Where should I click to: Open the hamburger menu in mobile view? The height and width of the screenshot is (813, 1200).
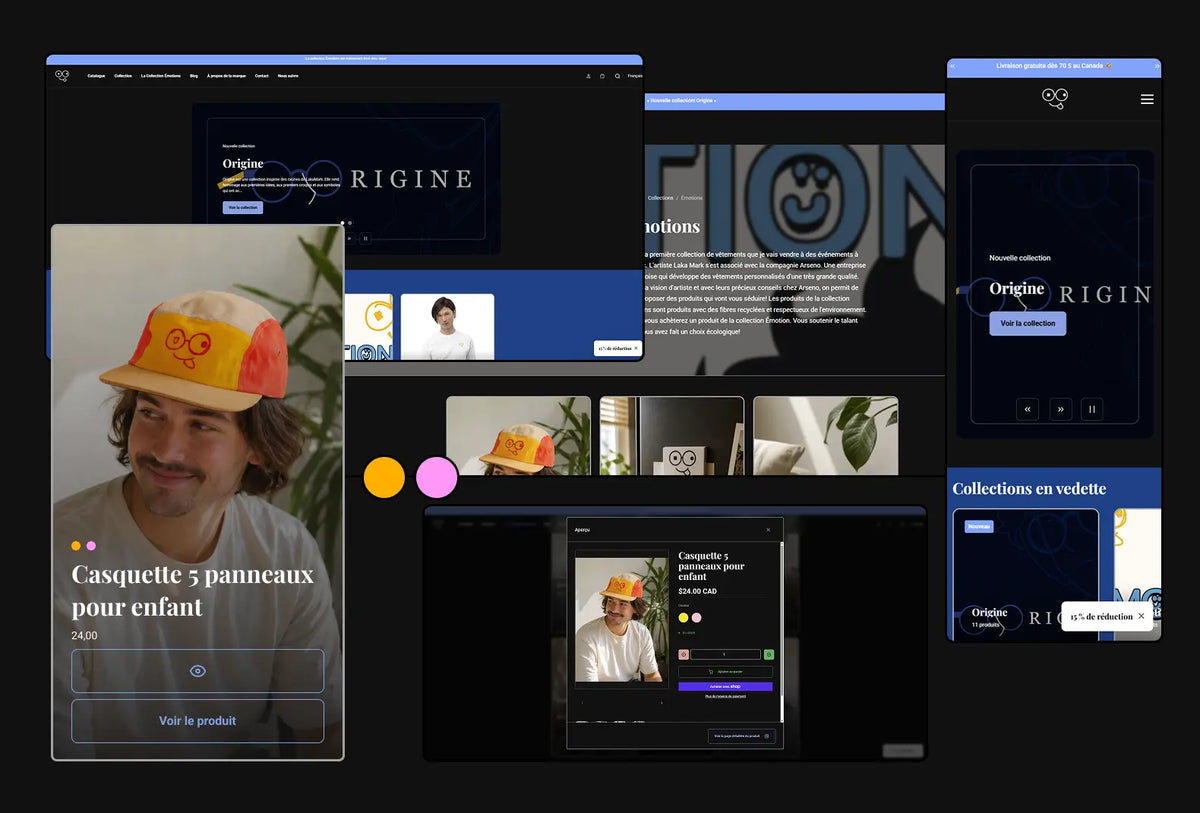1147,99
